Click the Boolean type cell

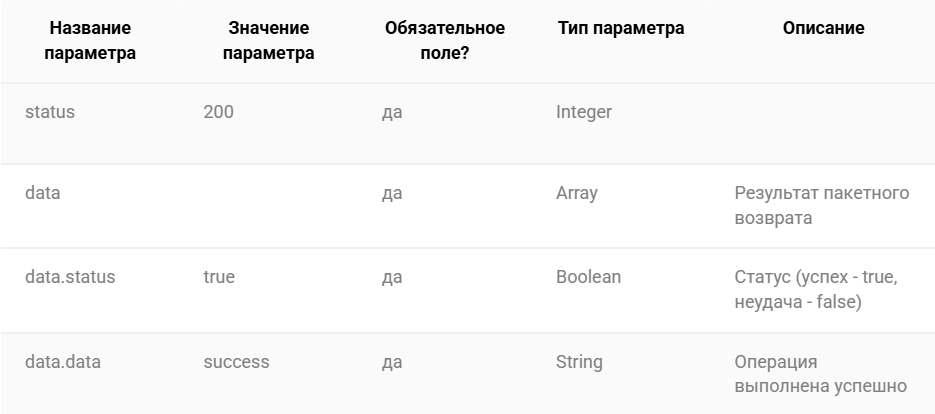pyautogui.click(x=589, y=277)
